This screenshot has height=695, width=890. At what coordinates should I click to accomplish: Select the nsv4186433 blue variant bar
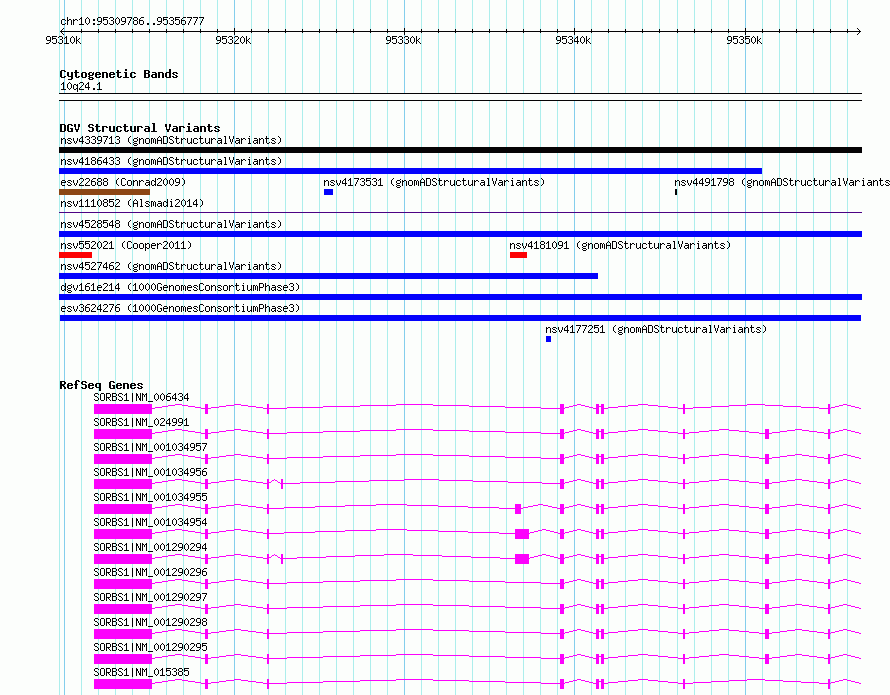pos(410,171)
